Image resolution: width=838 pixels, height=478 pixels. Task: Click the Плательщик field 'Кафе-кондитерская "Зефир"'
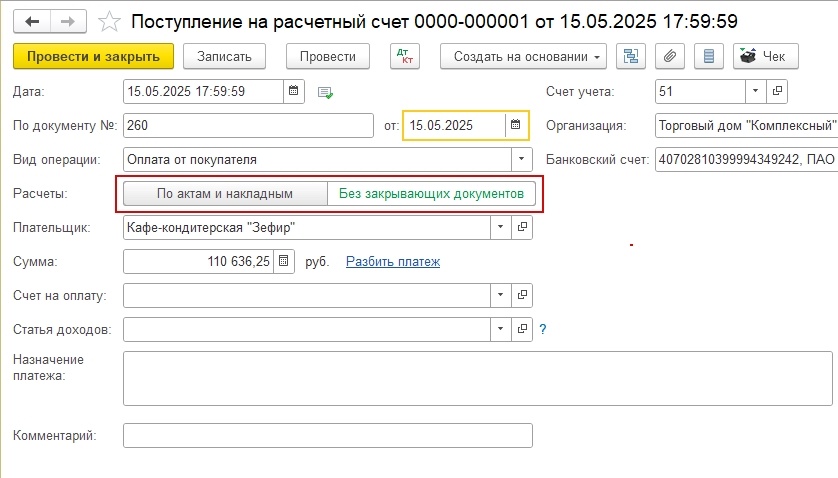[x=307, y=227]
